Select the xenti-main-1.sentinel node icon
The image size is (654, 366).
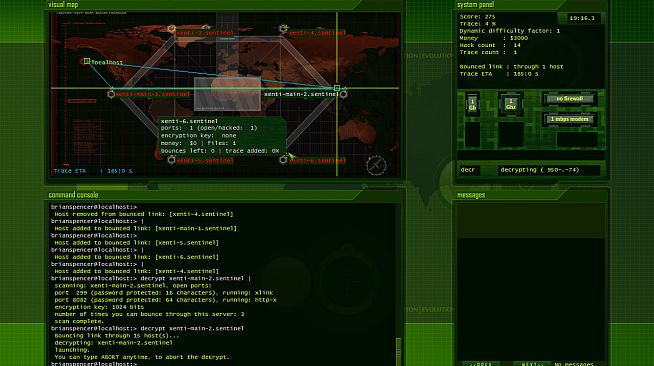coord(111,94)
